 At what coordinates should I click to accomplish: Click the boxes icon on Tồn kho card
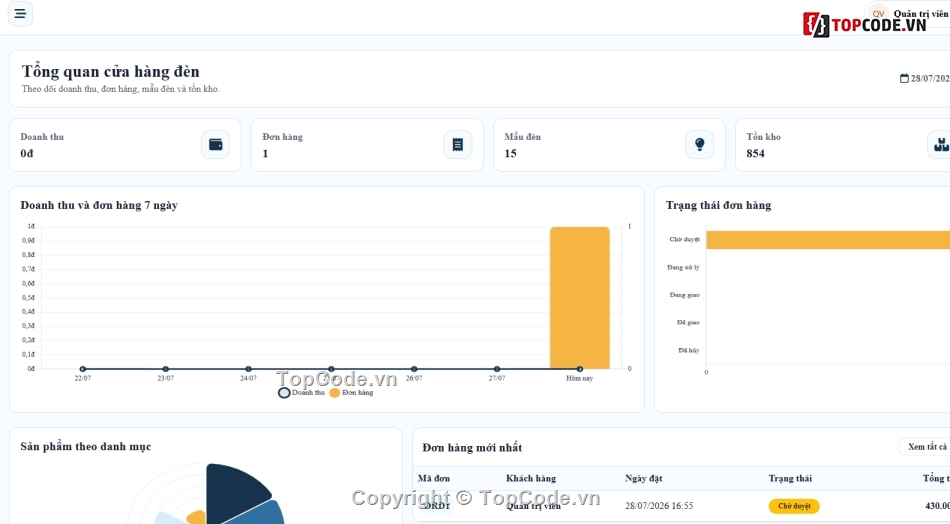(x=940, y=145)
